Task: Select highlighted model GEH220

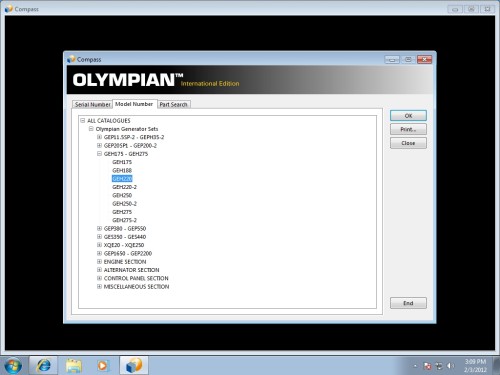Action: [122, 179]
